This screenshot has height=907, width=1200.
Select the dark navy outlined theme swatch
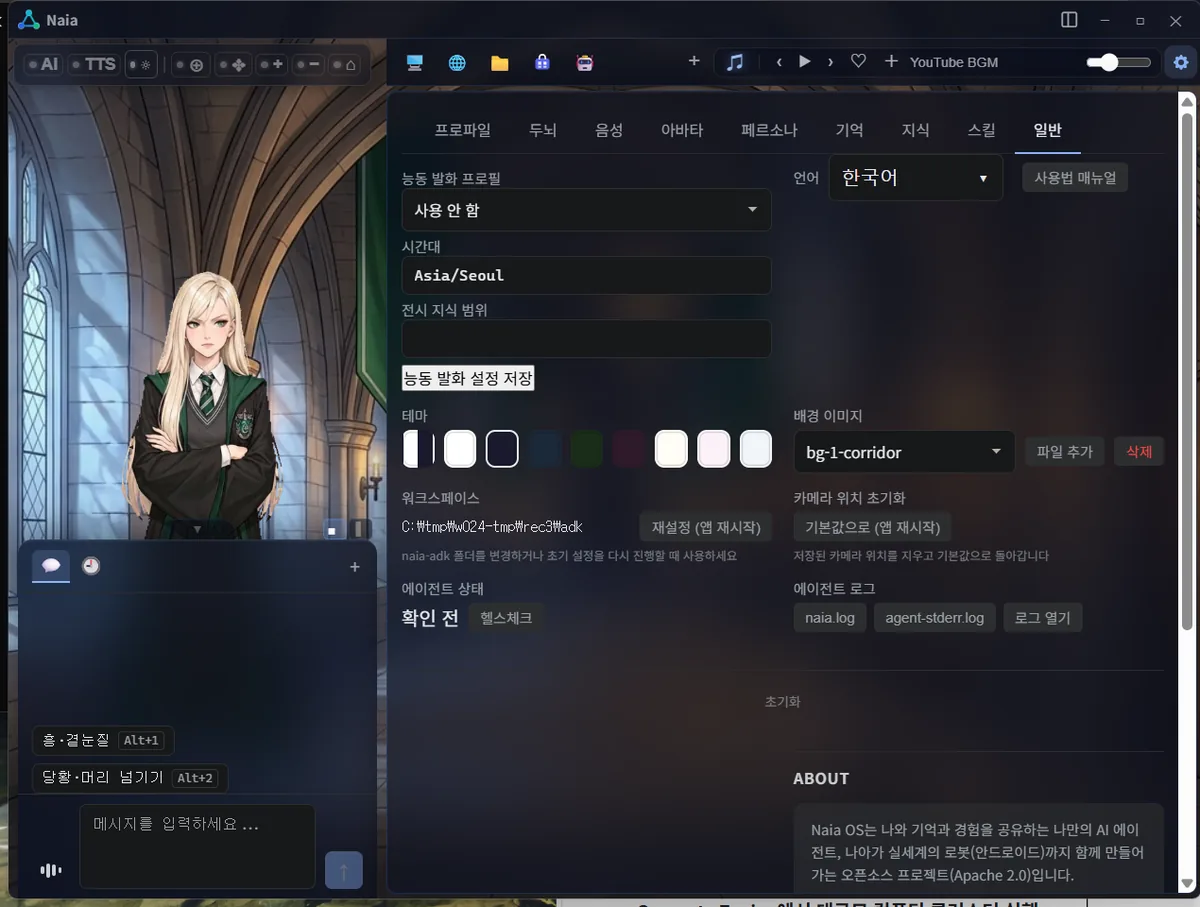click(502, 449)
